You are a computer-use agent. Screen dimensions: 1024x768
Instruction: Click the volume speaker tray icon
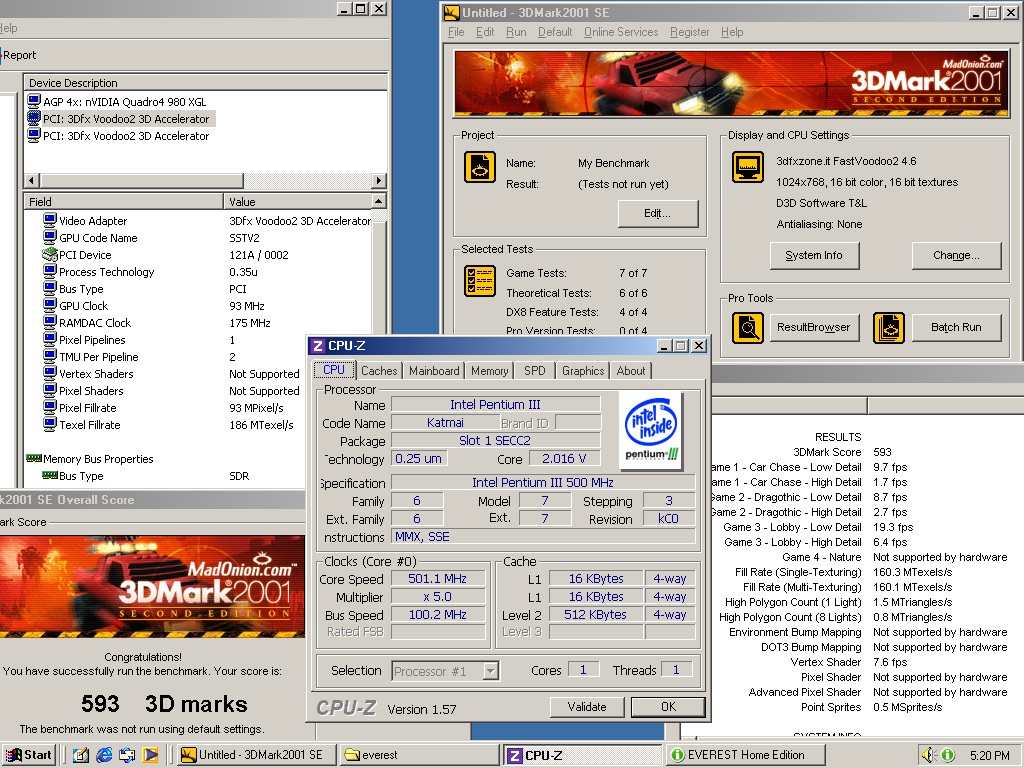click(929, 755)
